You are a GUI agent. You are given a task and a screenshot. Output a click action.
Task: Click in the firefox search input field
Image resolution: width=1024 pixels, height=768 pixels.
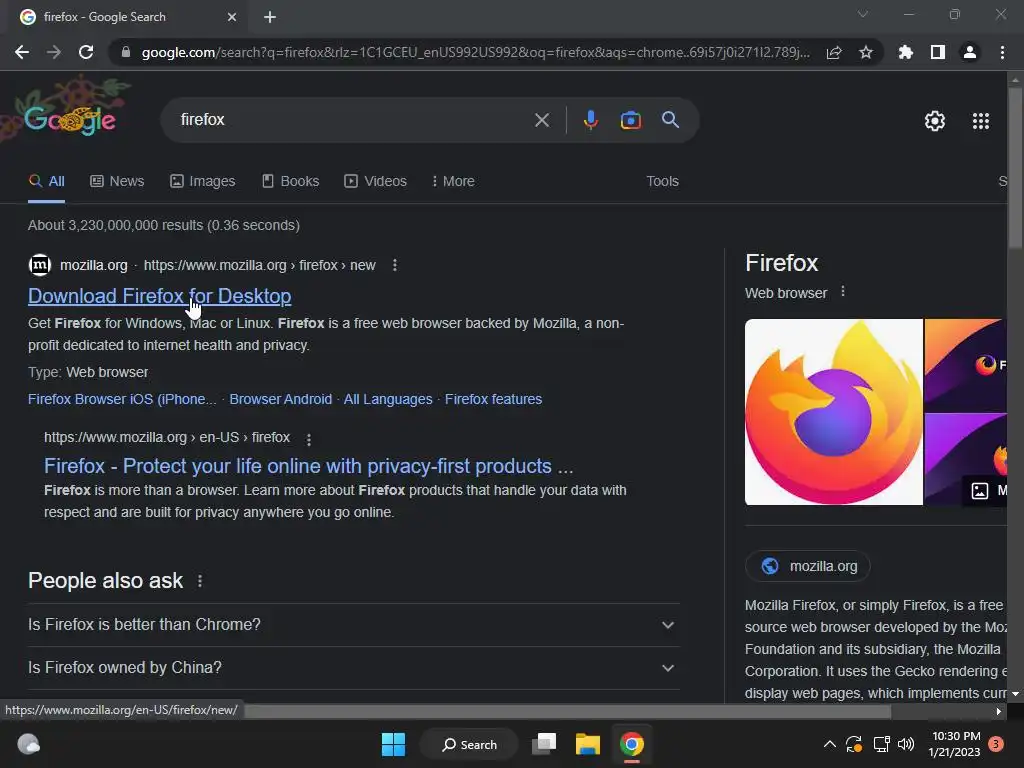pos(353,120)
